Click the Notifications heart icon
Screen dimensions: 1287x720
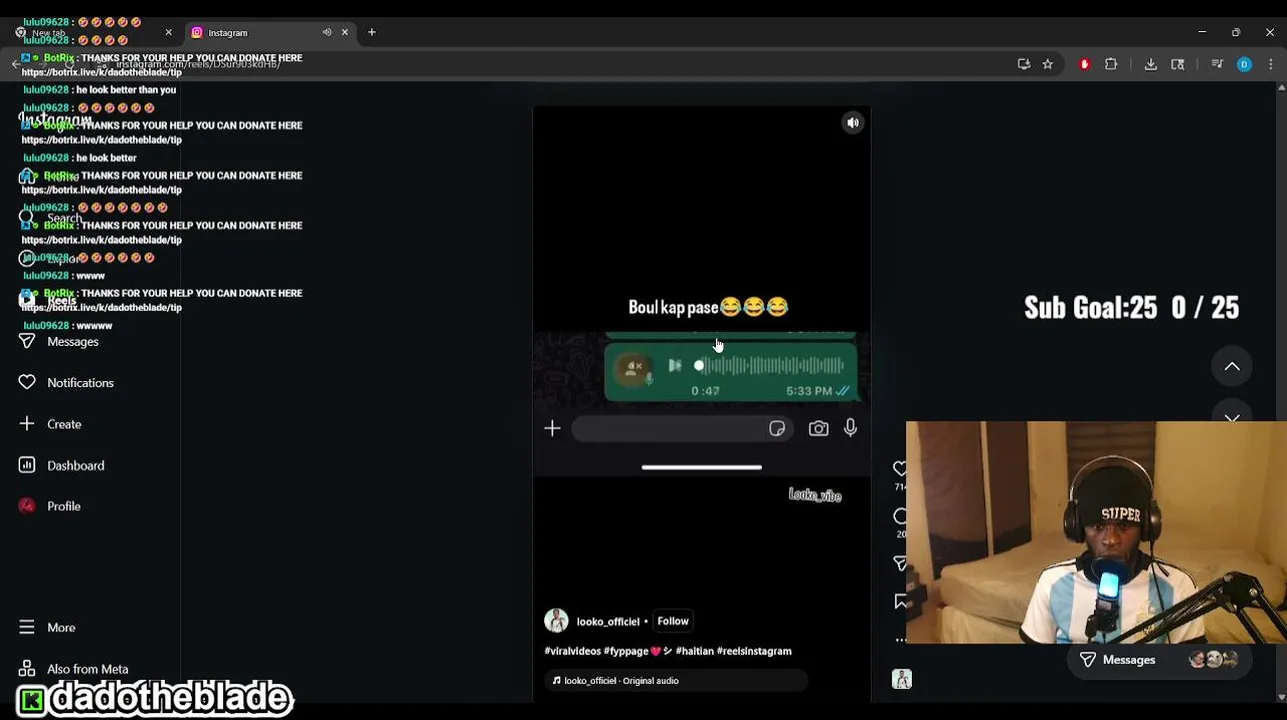[27, 382]
